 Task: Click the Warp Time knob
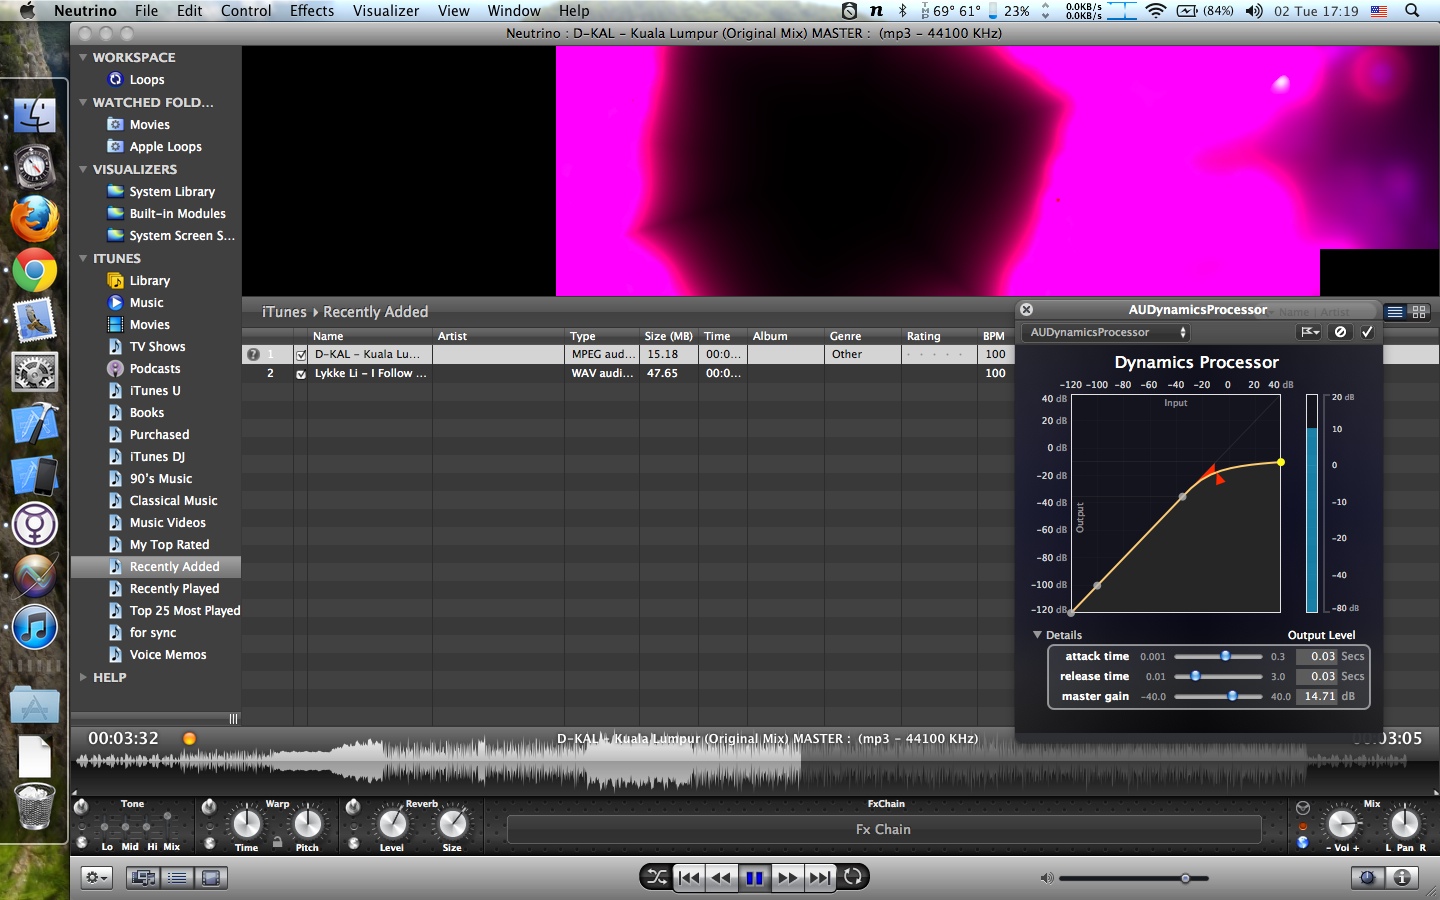tap(246, 824)
